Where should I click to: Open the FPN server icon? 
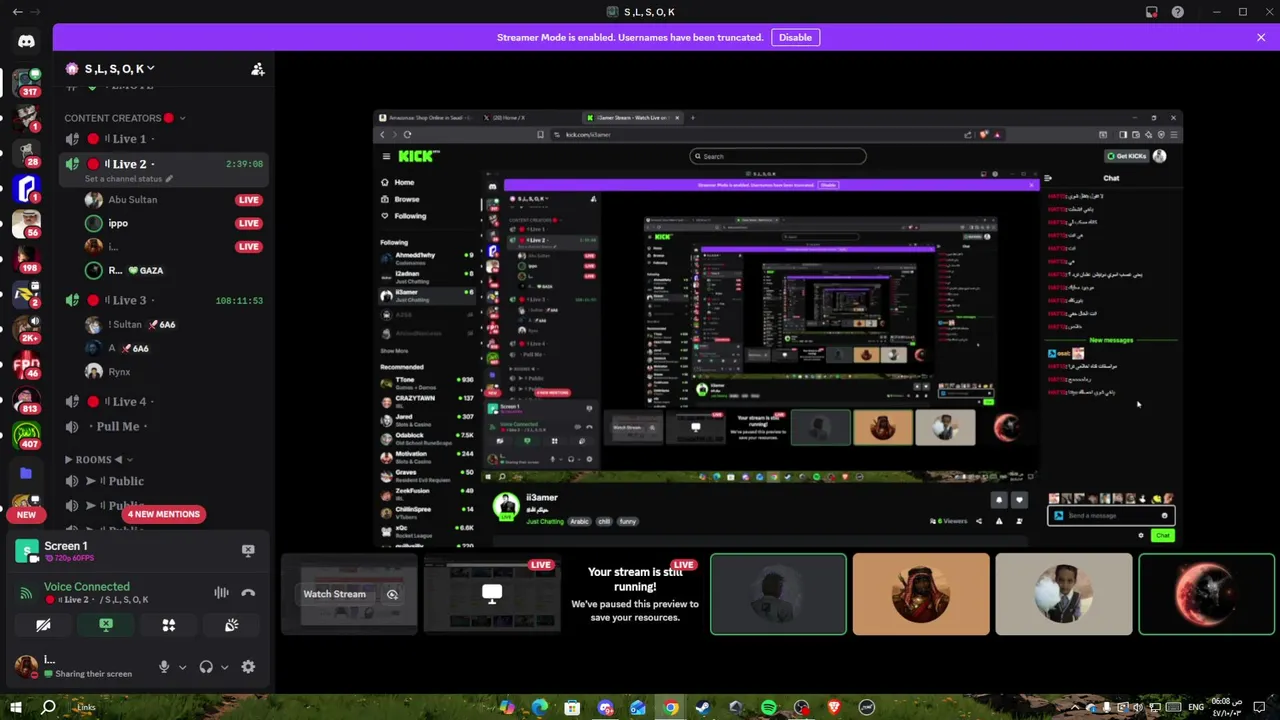click(x=26, y=365)
